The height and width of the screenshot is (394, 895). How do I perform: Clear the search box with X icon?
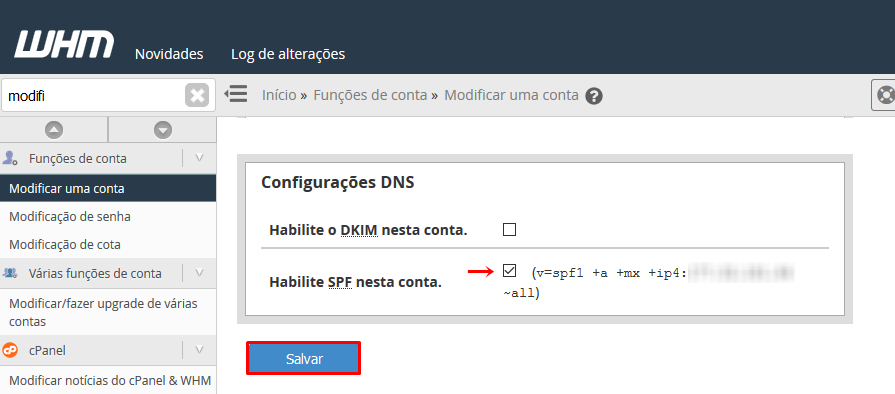(197, 95)
